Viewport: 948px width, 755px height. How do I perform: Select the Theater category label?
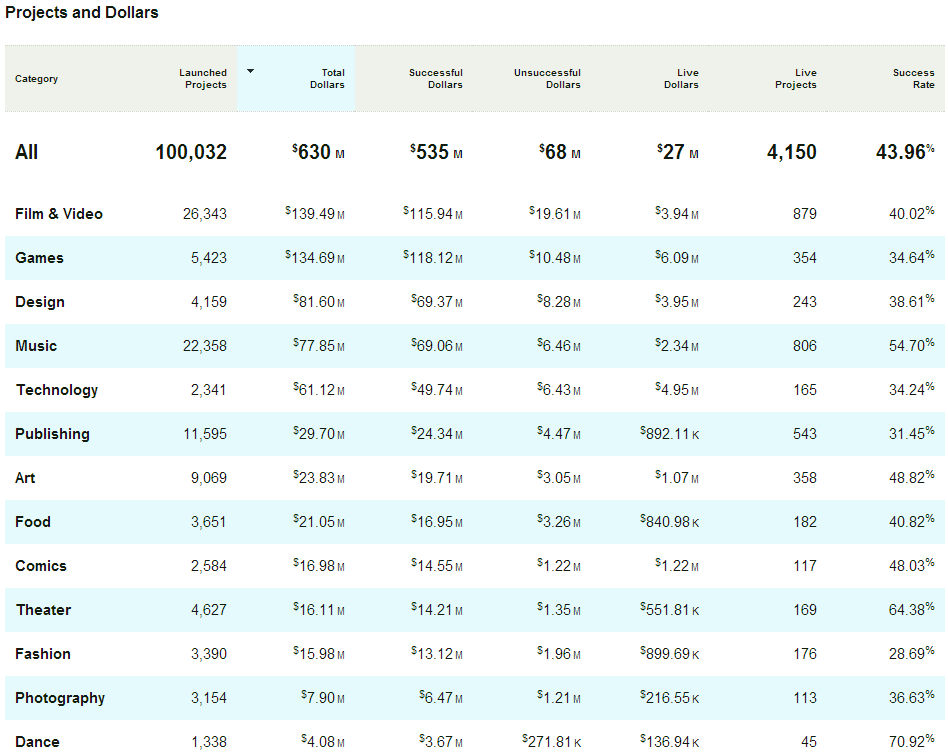[44, 610]
